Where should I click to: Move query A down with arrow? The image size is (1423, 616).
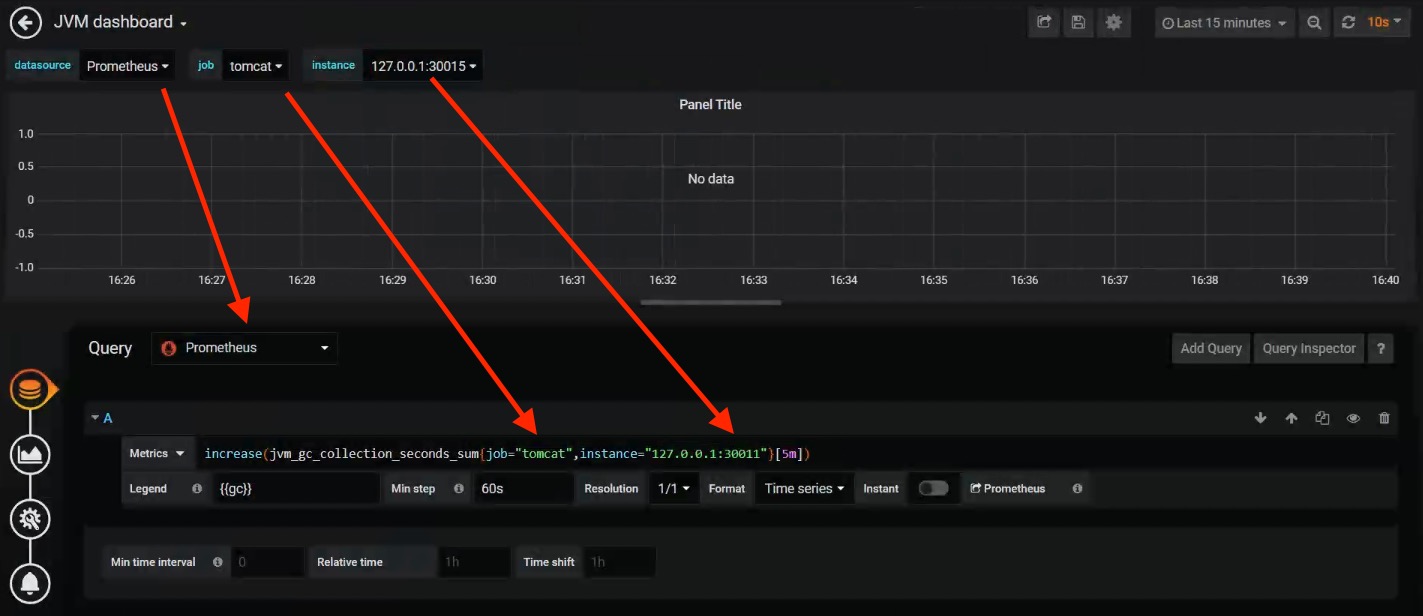pos(1260,418)
